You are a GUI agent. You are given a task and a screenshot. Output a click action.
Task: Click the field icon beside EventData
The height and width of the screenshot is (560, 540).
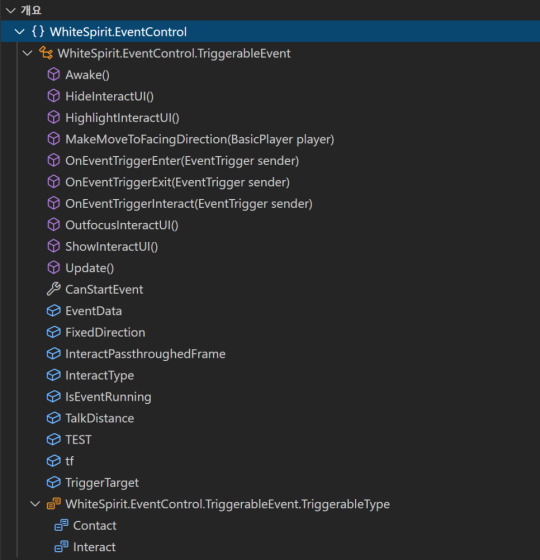coord(54,311)
